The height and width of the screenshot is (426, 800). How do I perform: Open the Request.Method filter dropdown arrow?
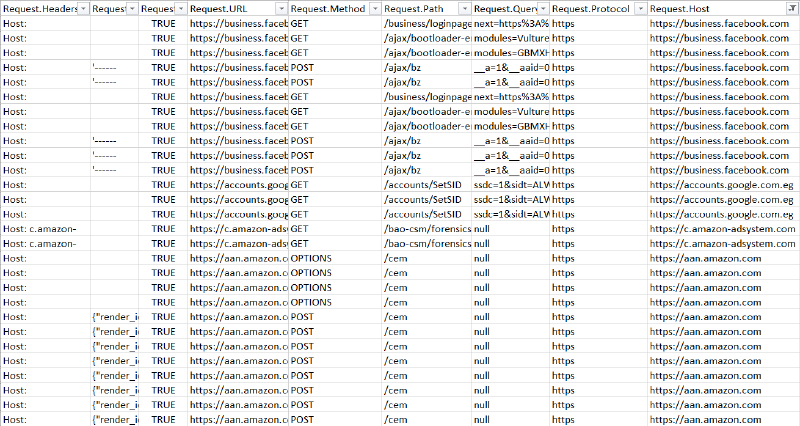pyautogui.click(x=375, y=9)
